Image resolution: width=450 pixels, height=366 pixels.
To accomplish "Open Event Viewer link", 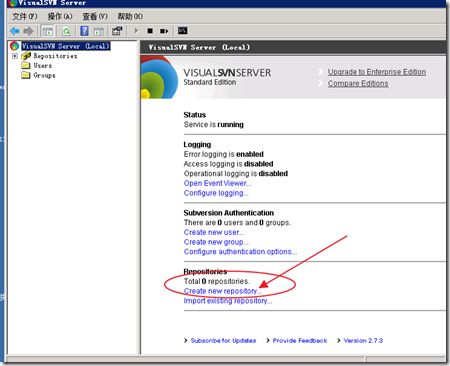I will 217,183.
